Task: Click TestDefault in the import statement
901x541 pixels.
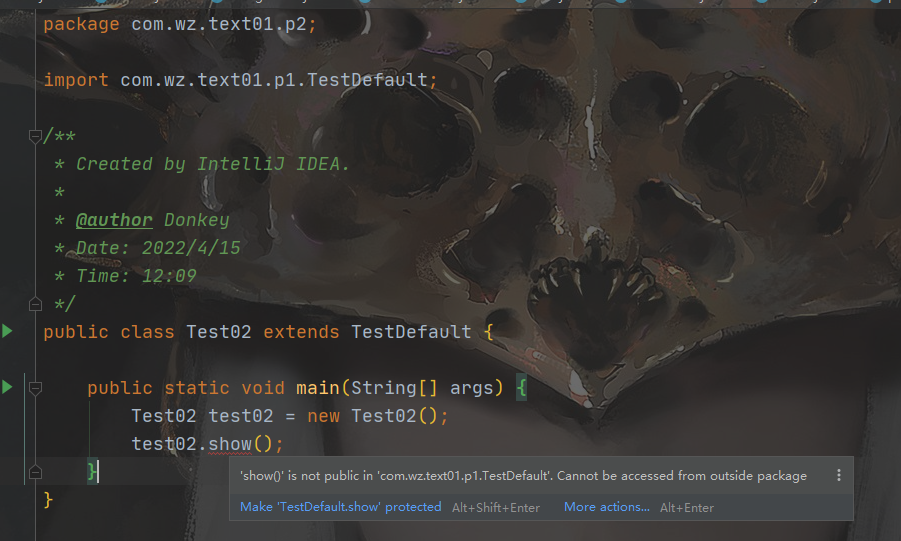Action: tap(367, 80)
